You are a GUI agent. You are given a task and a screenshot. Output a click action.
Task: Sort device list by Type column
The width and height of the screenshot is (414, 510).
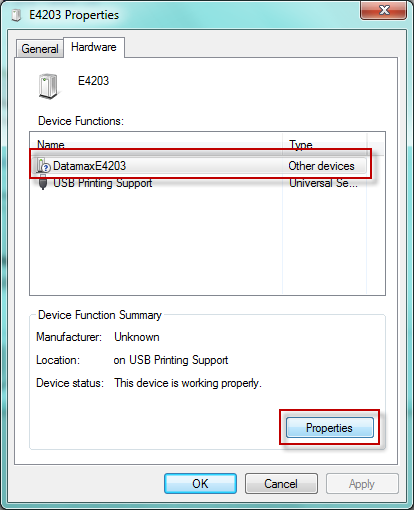pos(325,144)
